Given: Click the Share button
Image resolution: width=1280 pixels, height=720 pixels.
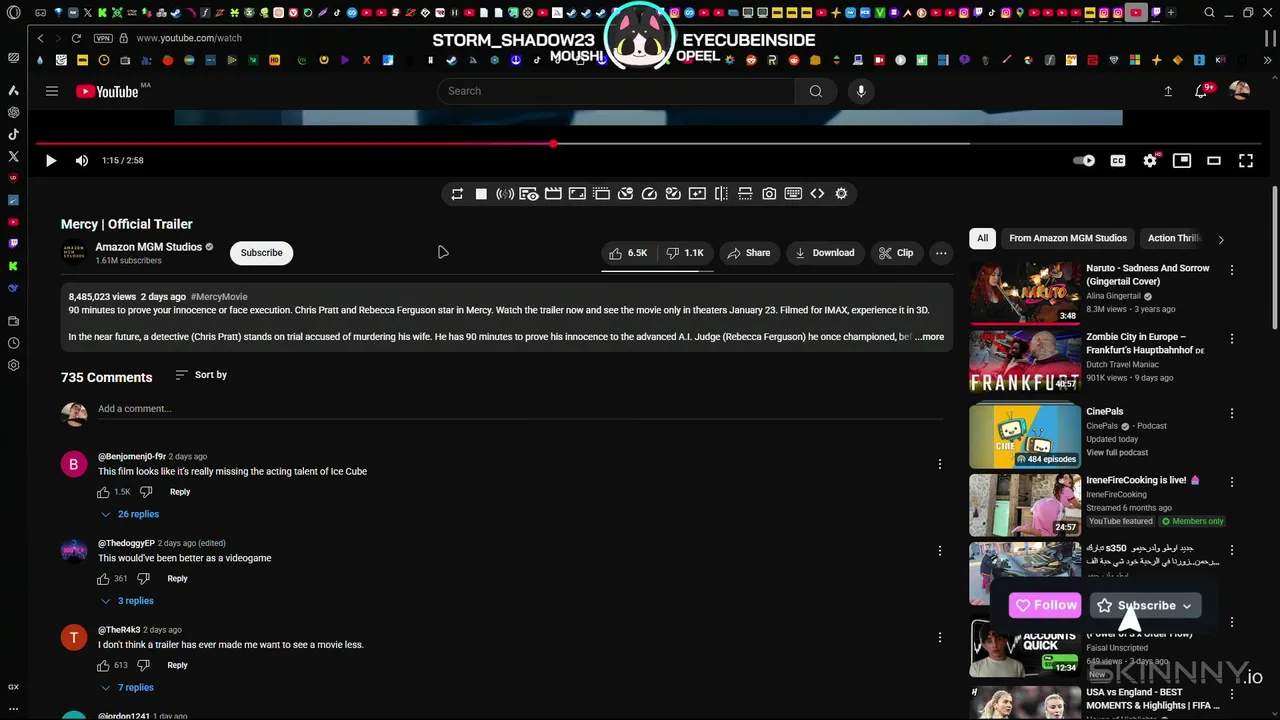Looking at the screenshot, I should click(x=749, y=253).
